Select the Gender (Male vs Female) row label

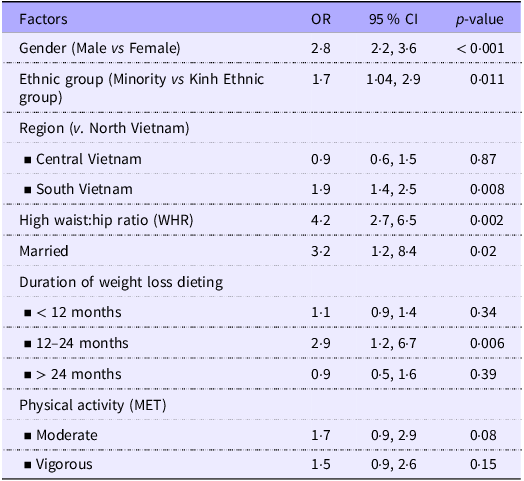[x=100, y=48]
